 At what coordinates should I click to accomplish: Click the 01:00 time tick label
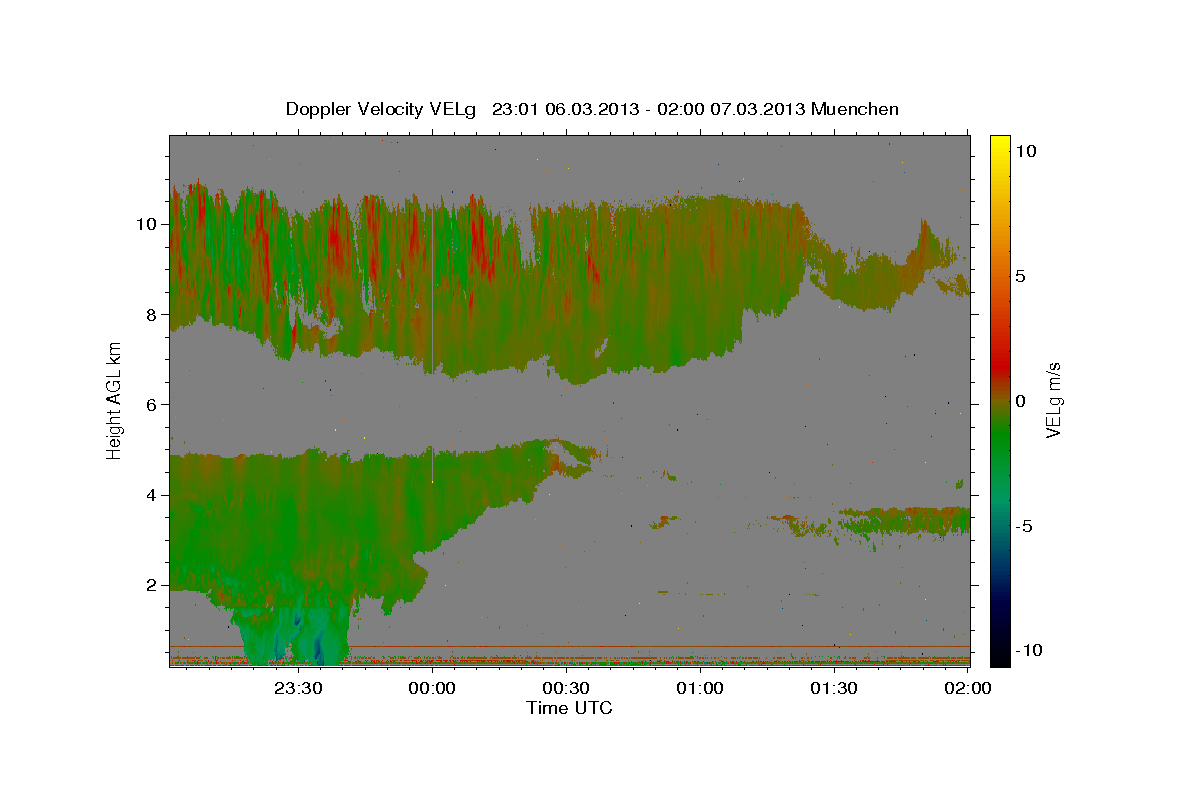point(700,688)
